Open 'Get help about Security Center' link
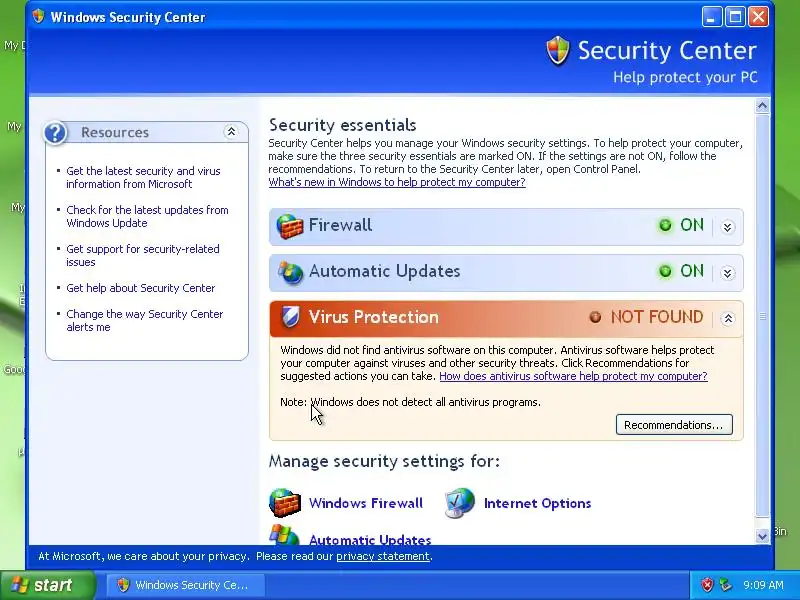Viewport: 800px width, 600px height. click(141, 288)
